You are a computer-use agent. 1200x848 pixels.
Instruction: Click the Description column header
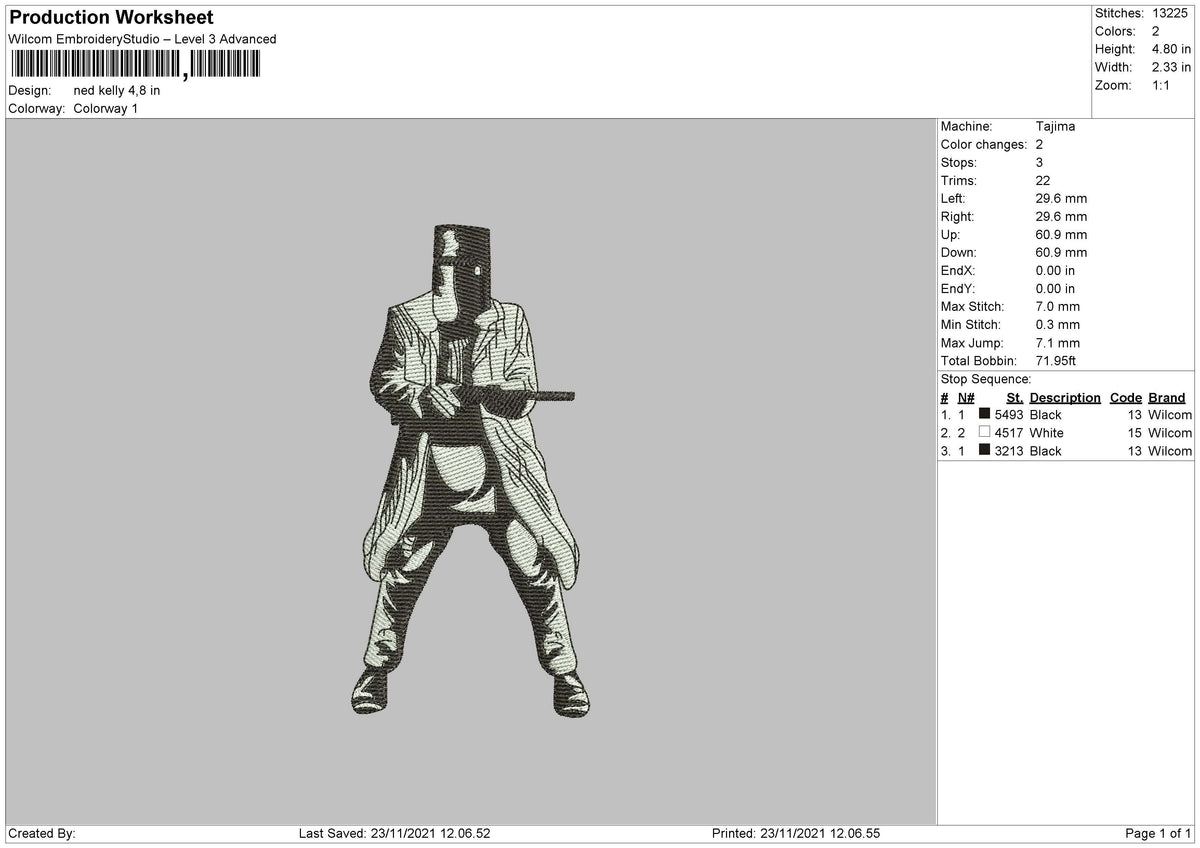pyautogui.click(x=1065, y=397)
